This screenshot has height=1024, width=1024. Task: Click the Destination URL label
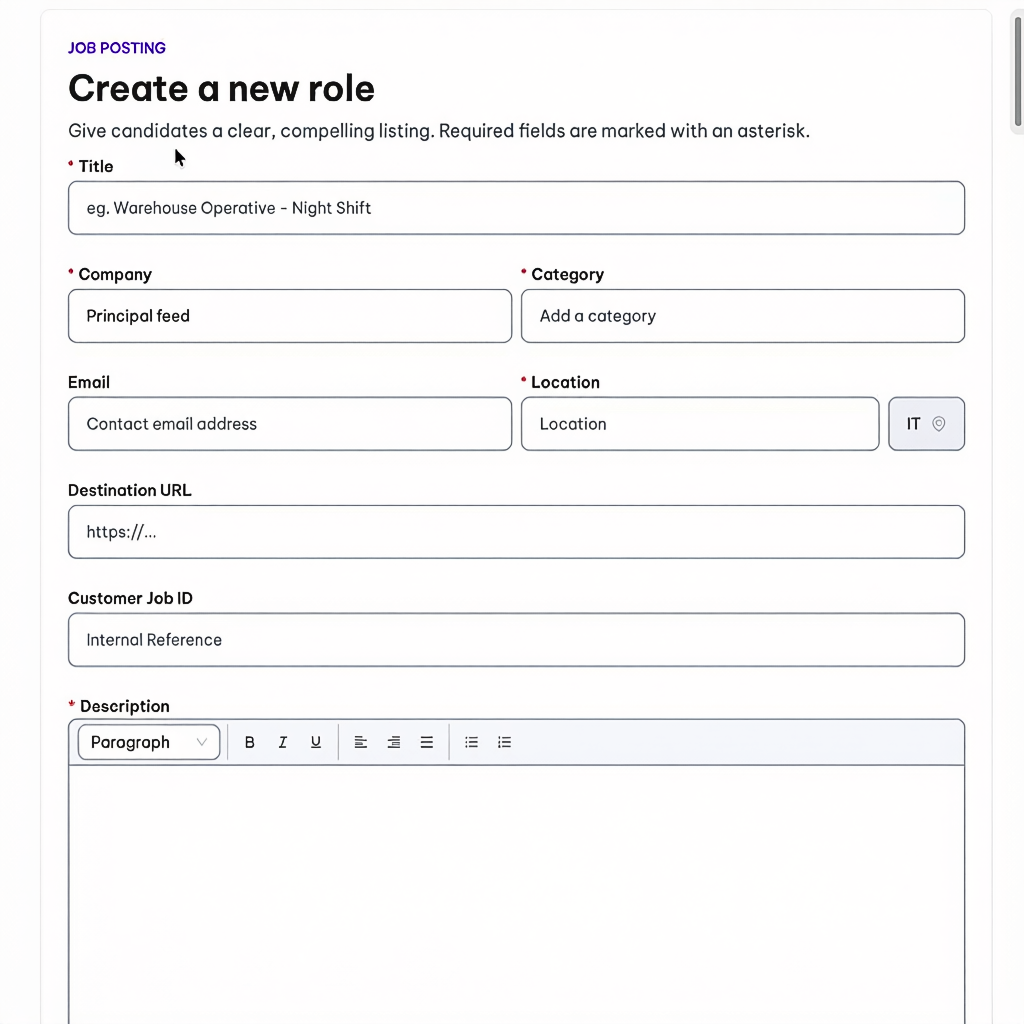pyautogui.click(x=129, y=490)
